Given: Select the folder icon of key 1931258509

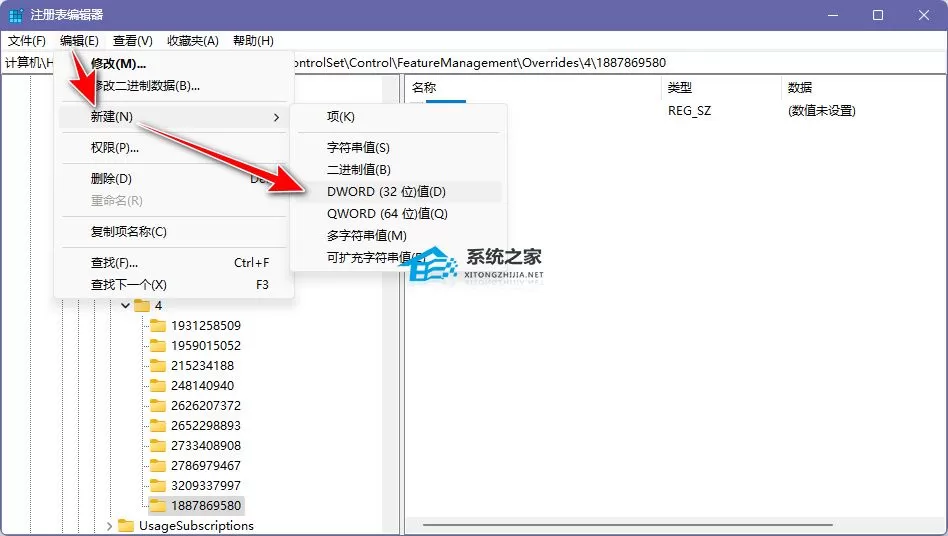Looking at the screenshot, I should coord(158,326).
